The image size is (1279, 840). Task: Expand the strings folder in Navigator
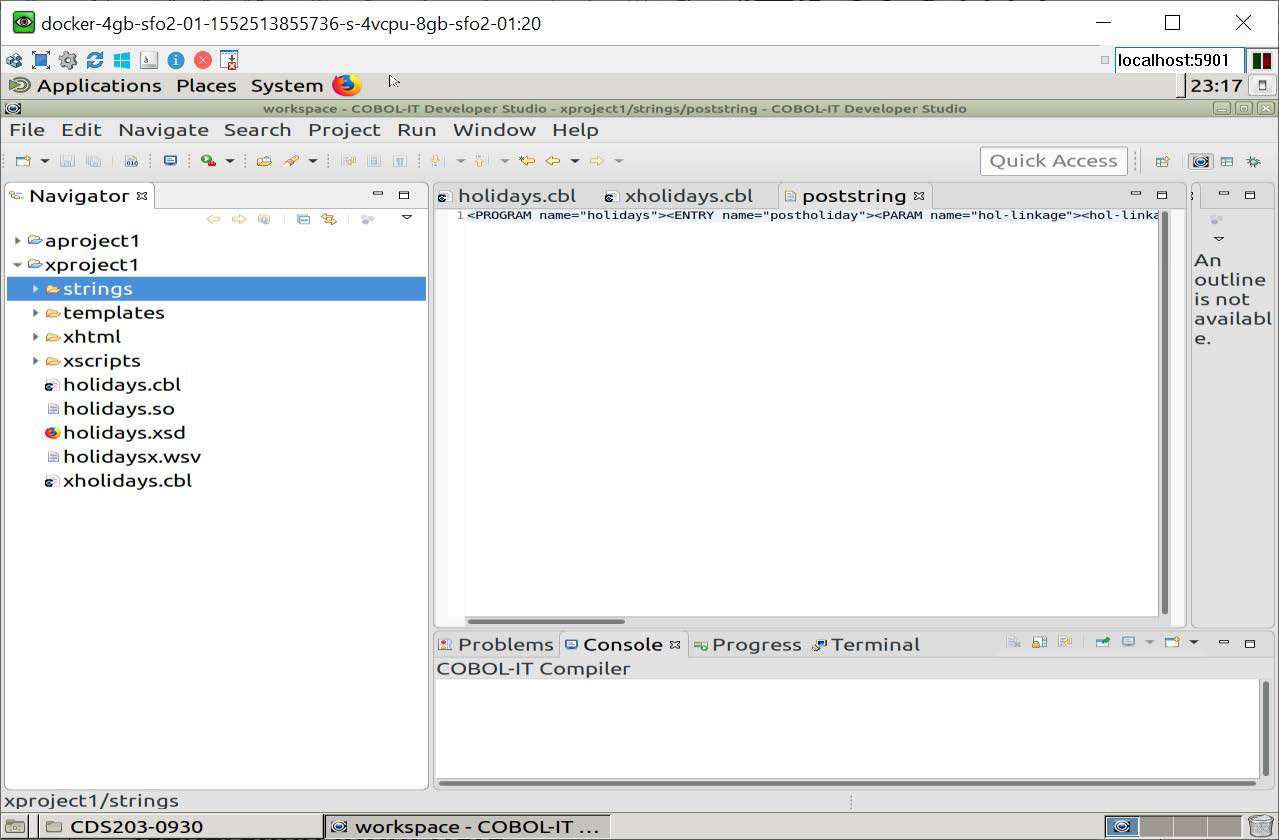pyautogui.click(x=36, y=288)
